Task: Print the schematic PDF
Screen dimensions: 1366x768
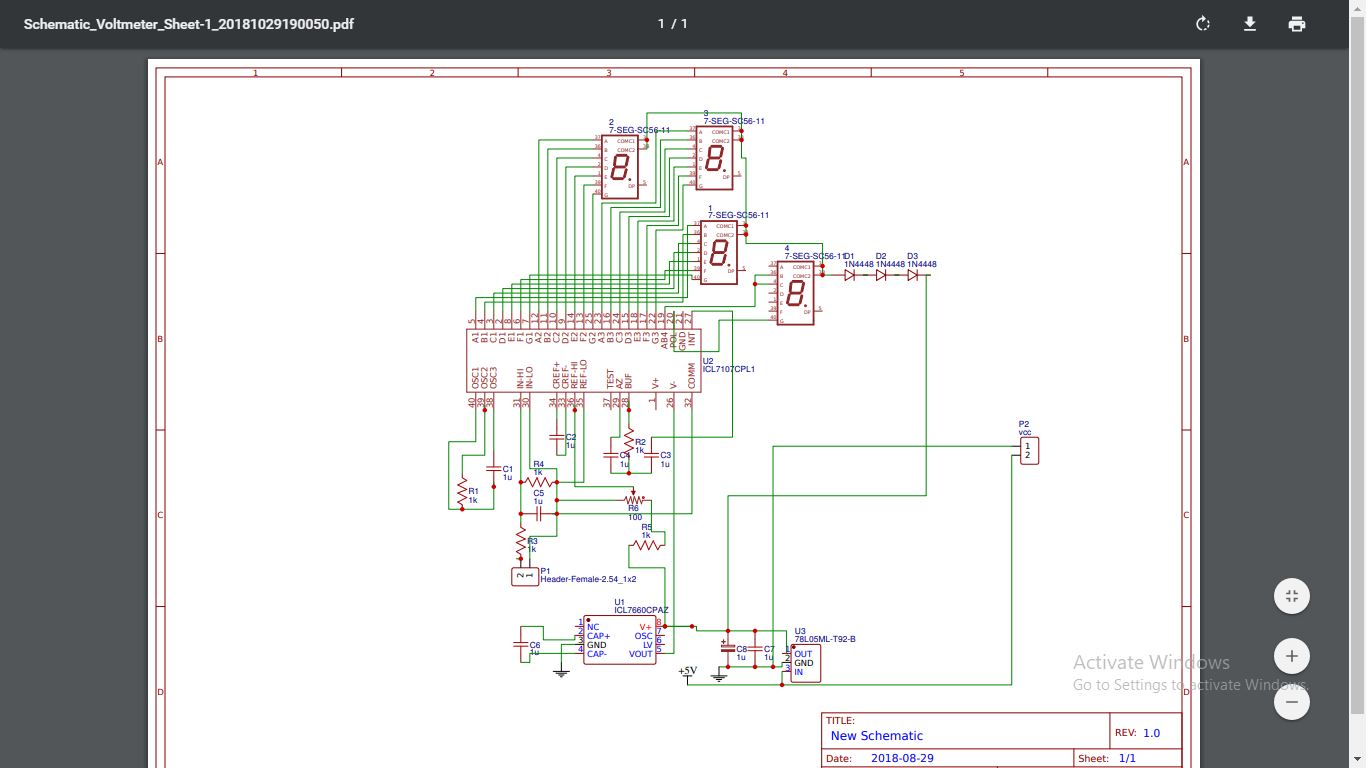Action: (1297, 24)
